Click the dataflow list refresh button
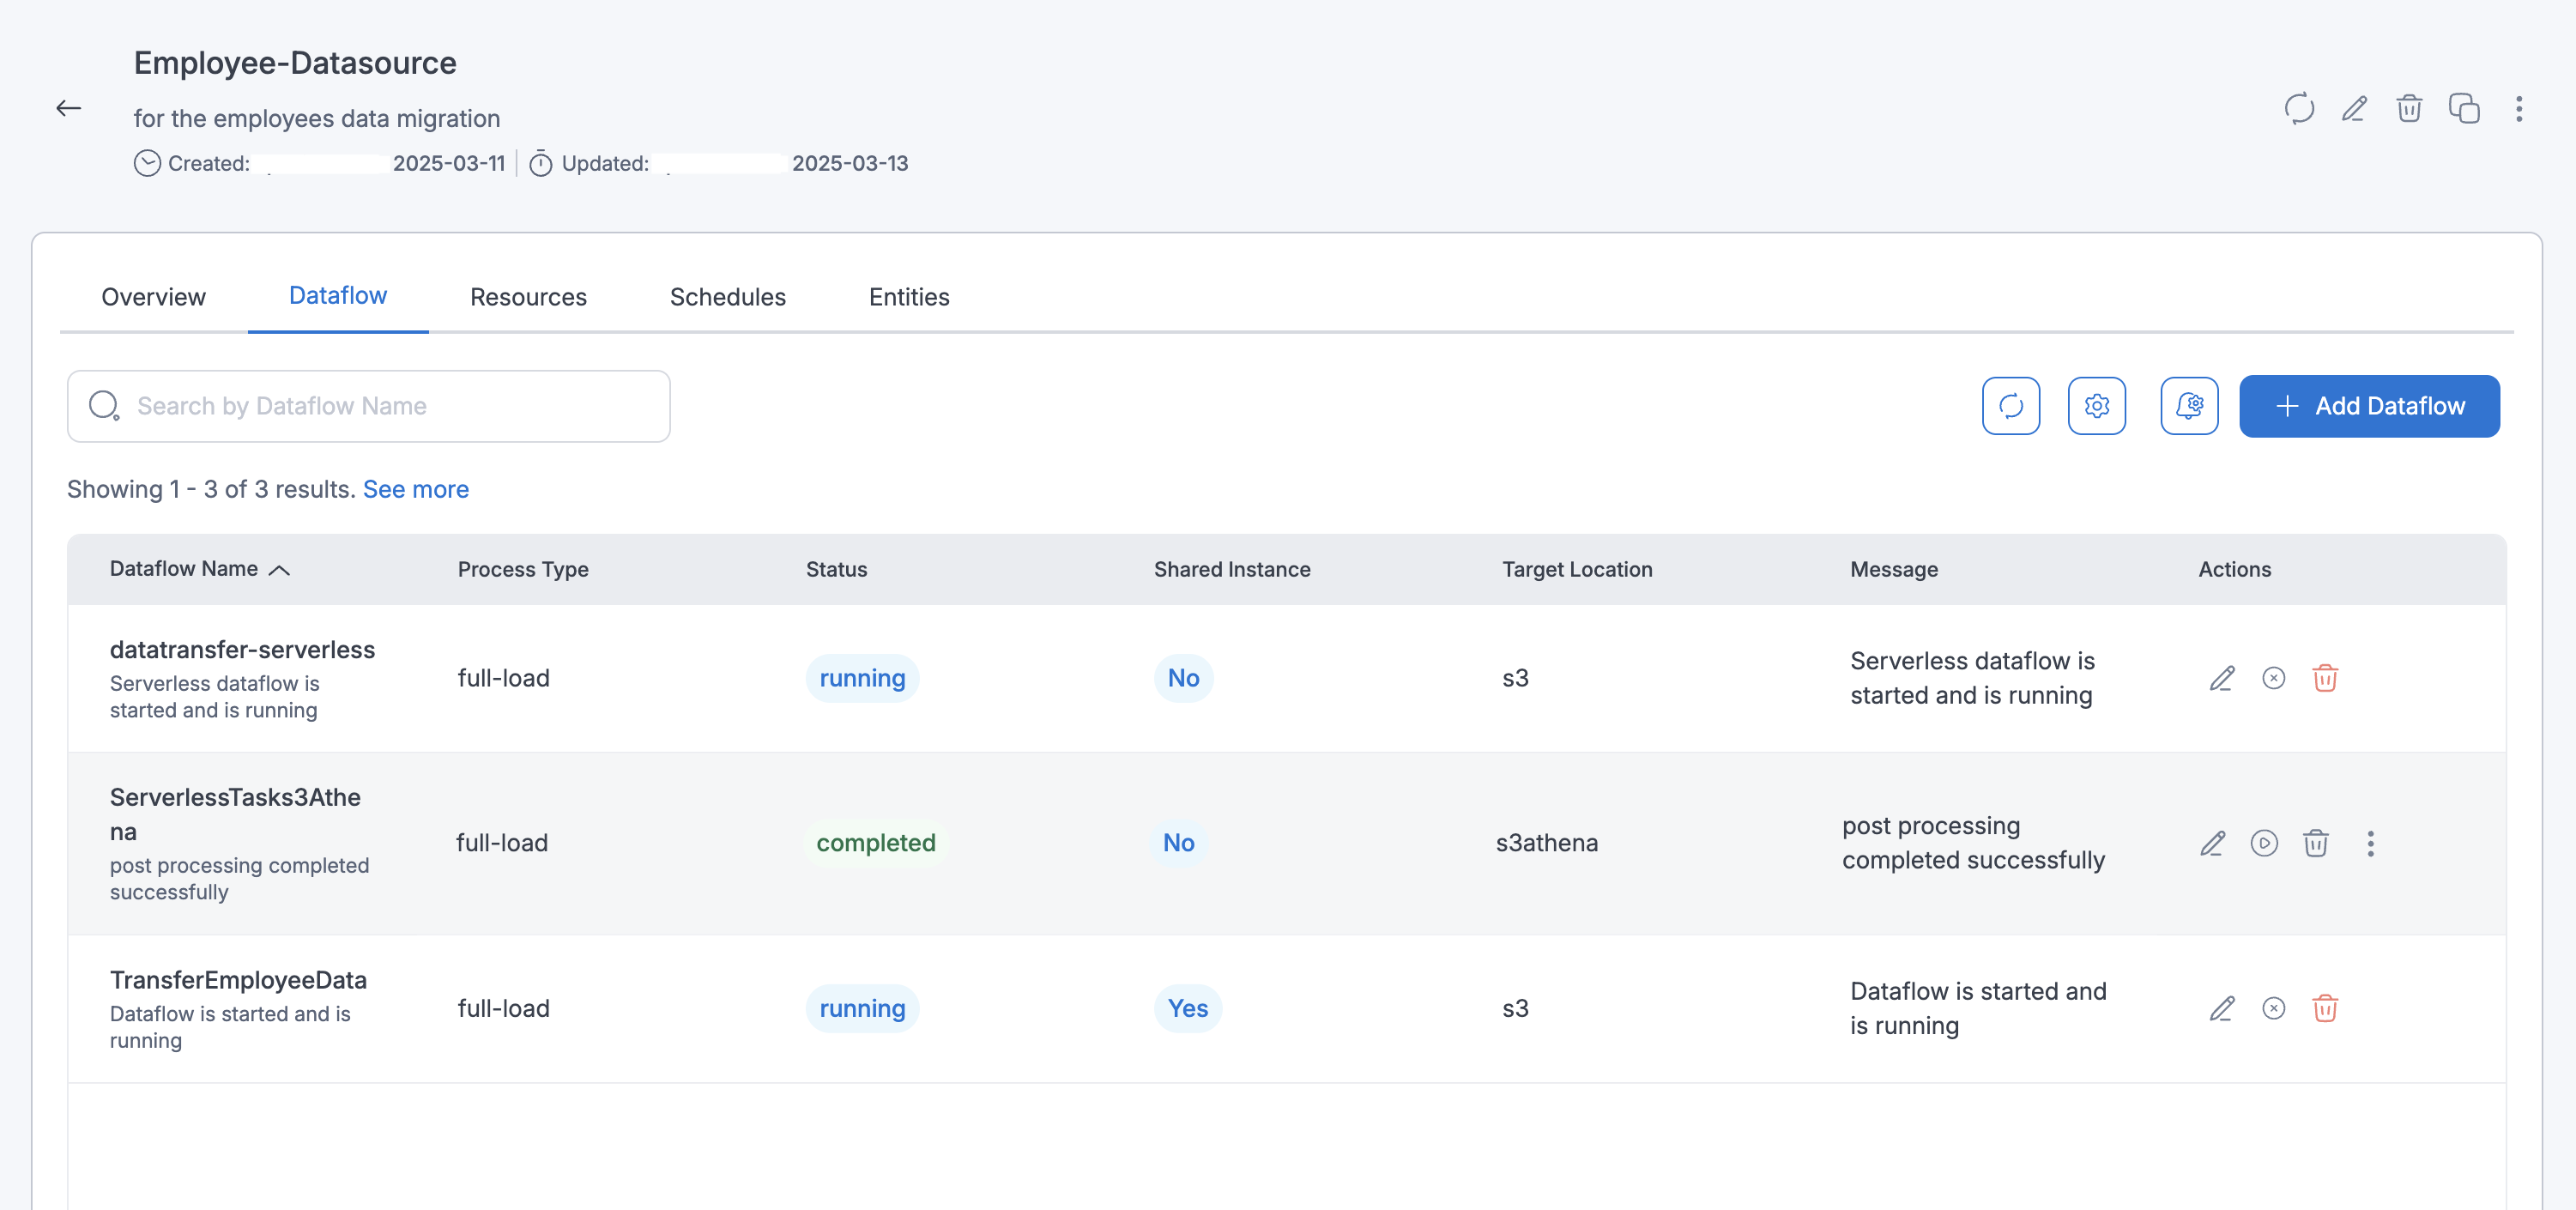The width and height of the screenshot is (2576, 1210). pos(2011,406)
